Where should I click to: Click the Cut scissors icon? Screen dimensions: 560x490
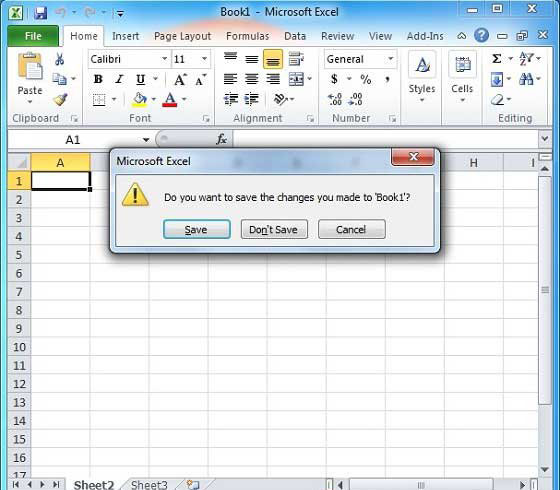59,59
